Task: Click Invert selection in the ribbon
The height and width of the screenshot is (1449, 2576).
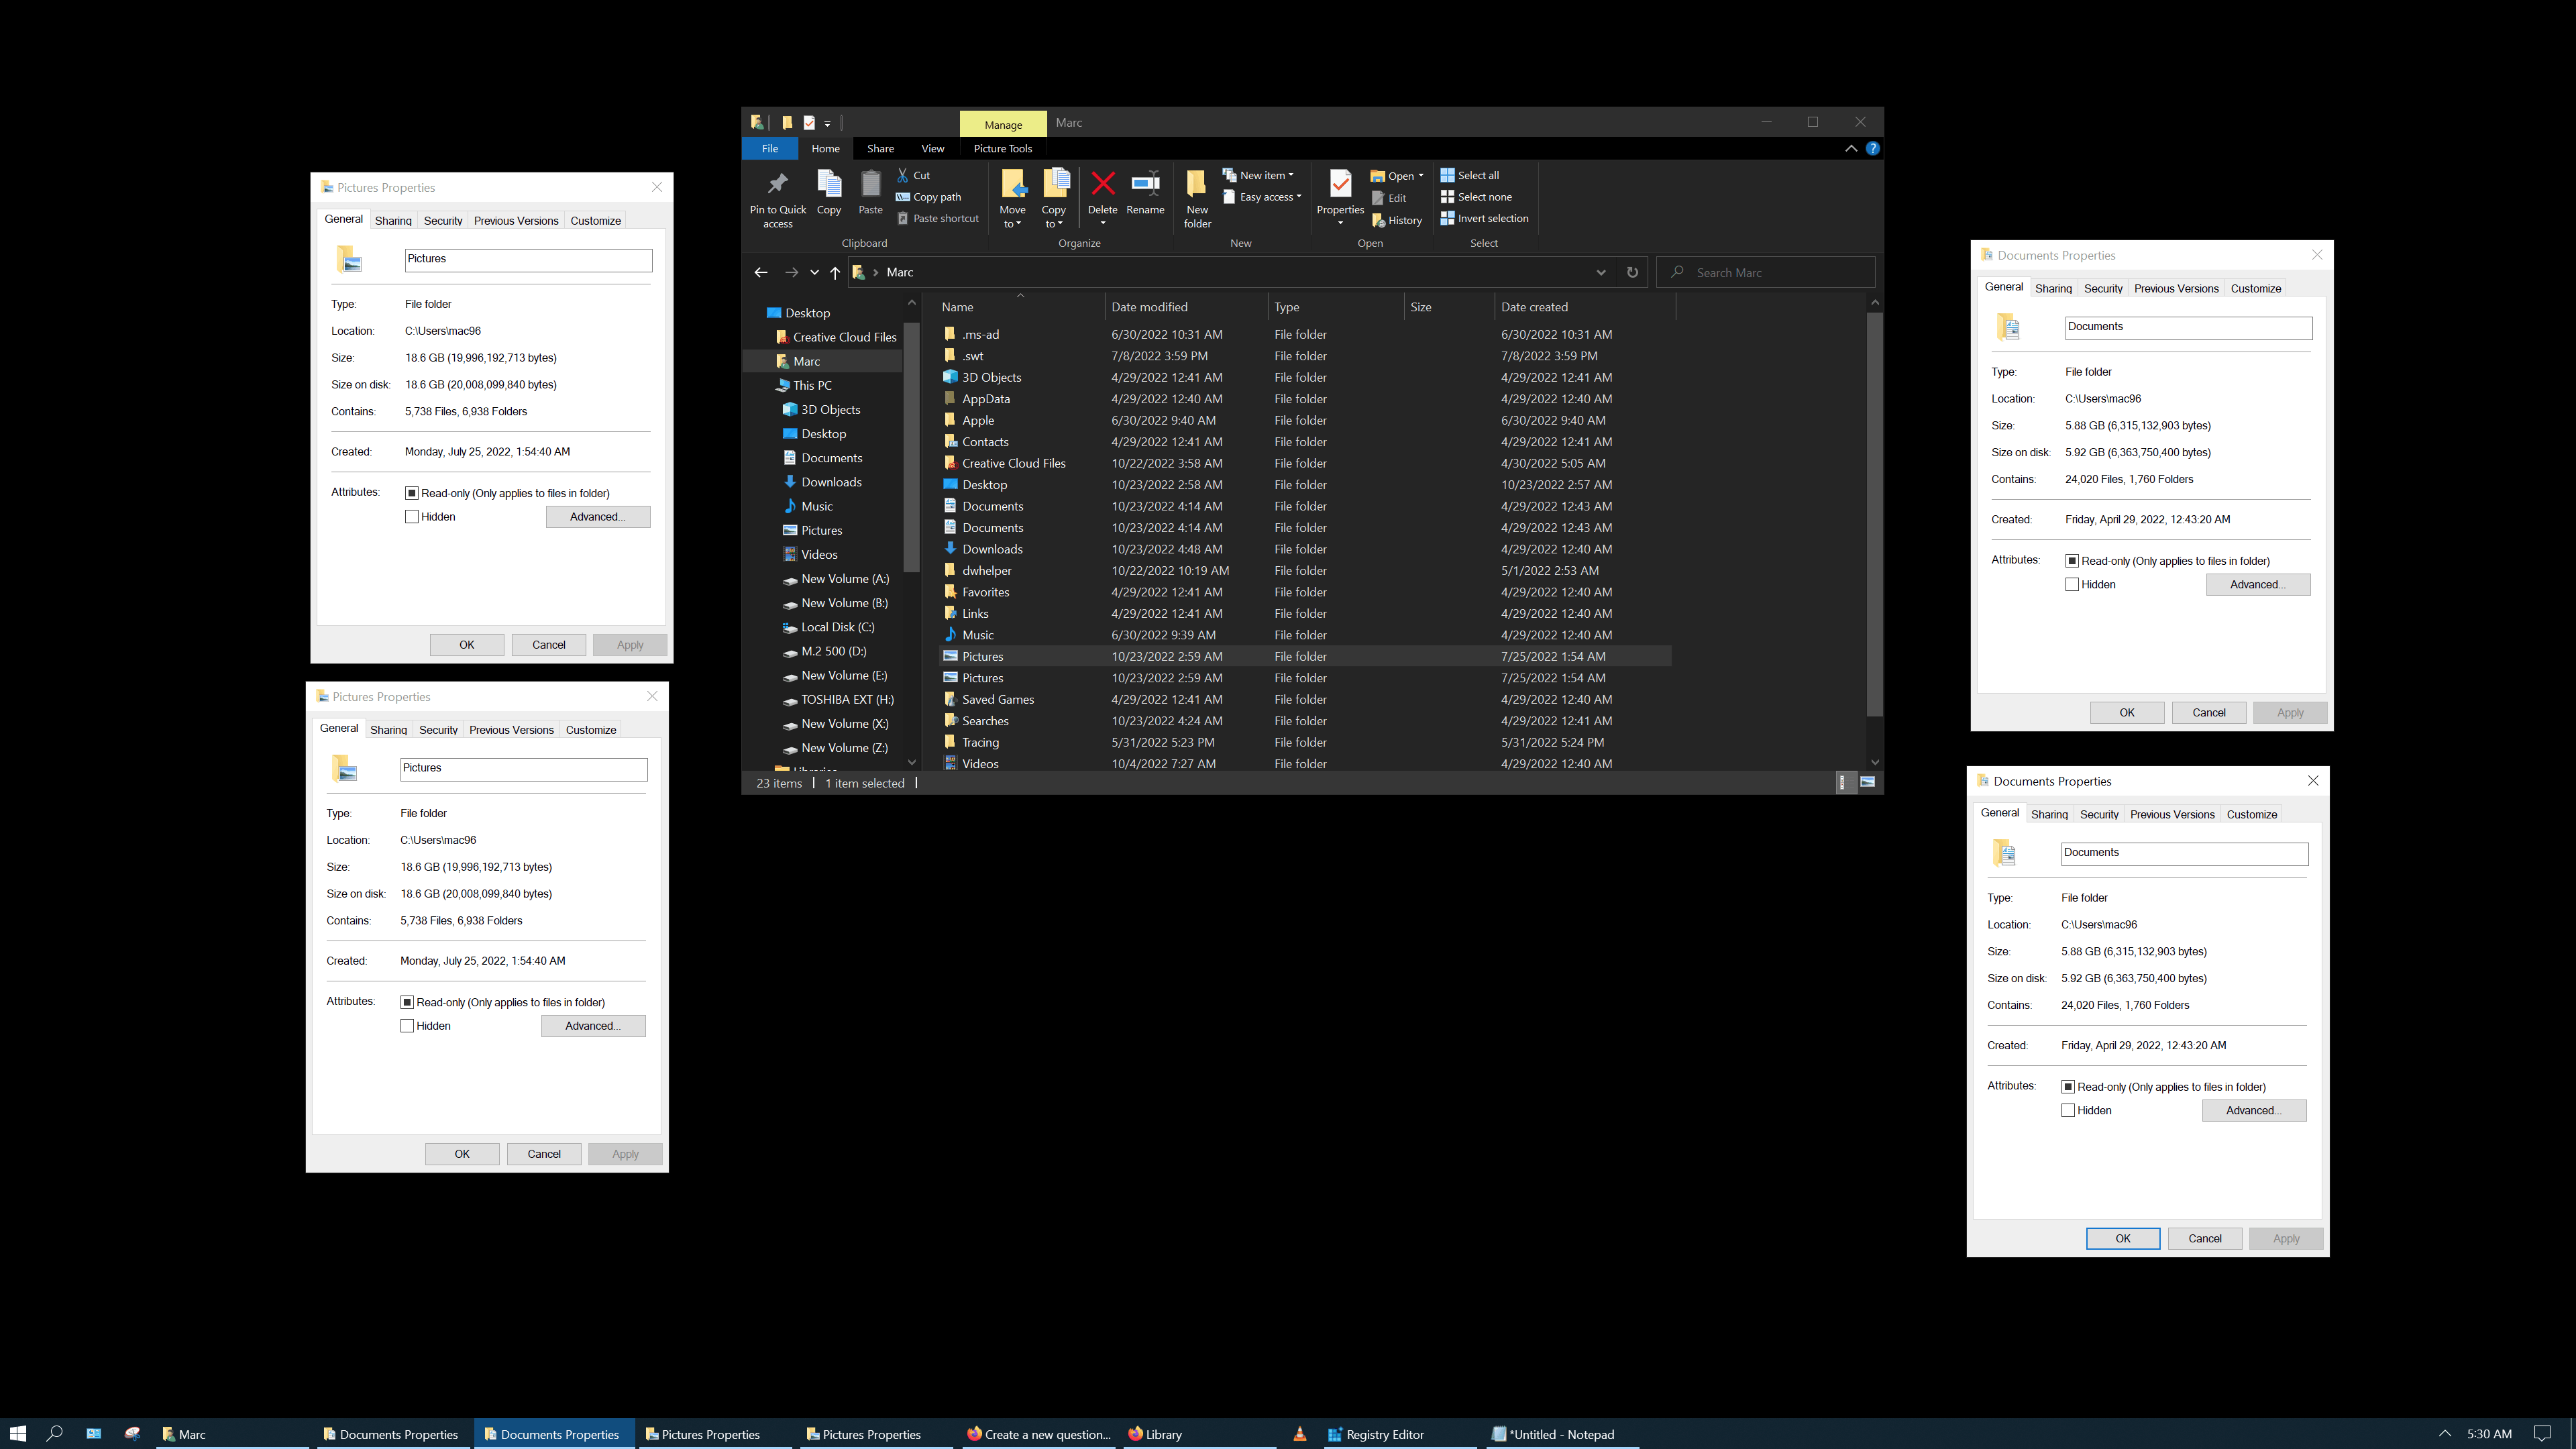Action: pyautogui.click(x=1484, y=218)
